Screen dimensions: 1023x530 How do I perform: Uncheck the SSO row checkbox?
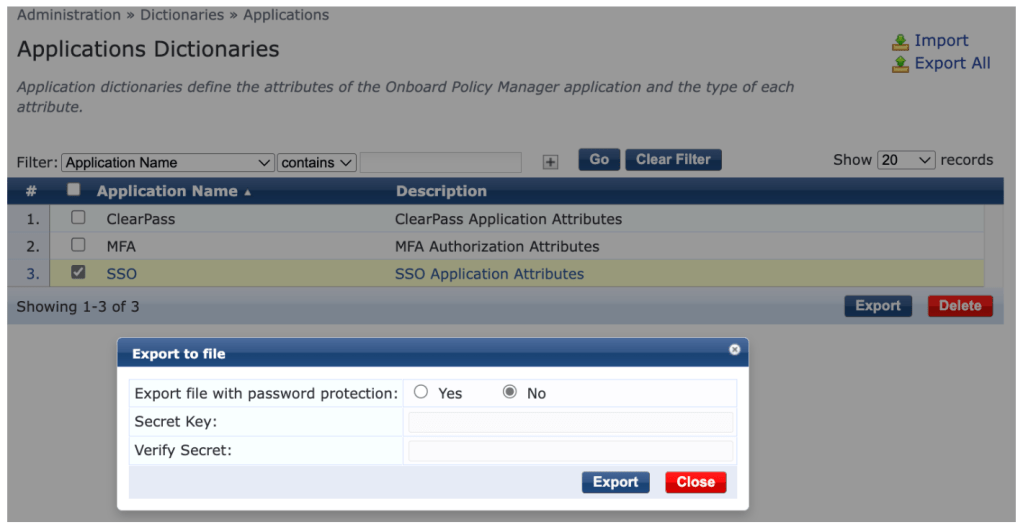coord(78,272)
